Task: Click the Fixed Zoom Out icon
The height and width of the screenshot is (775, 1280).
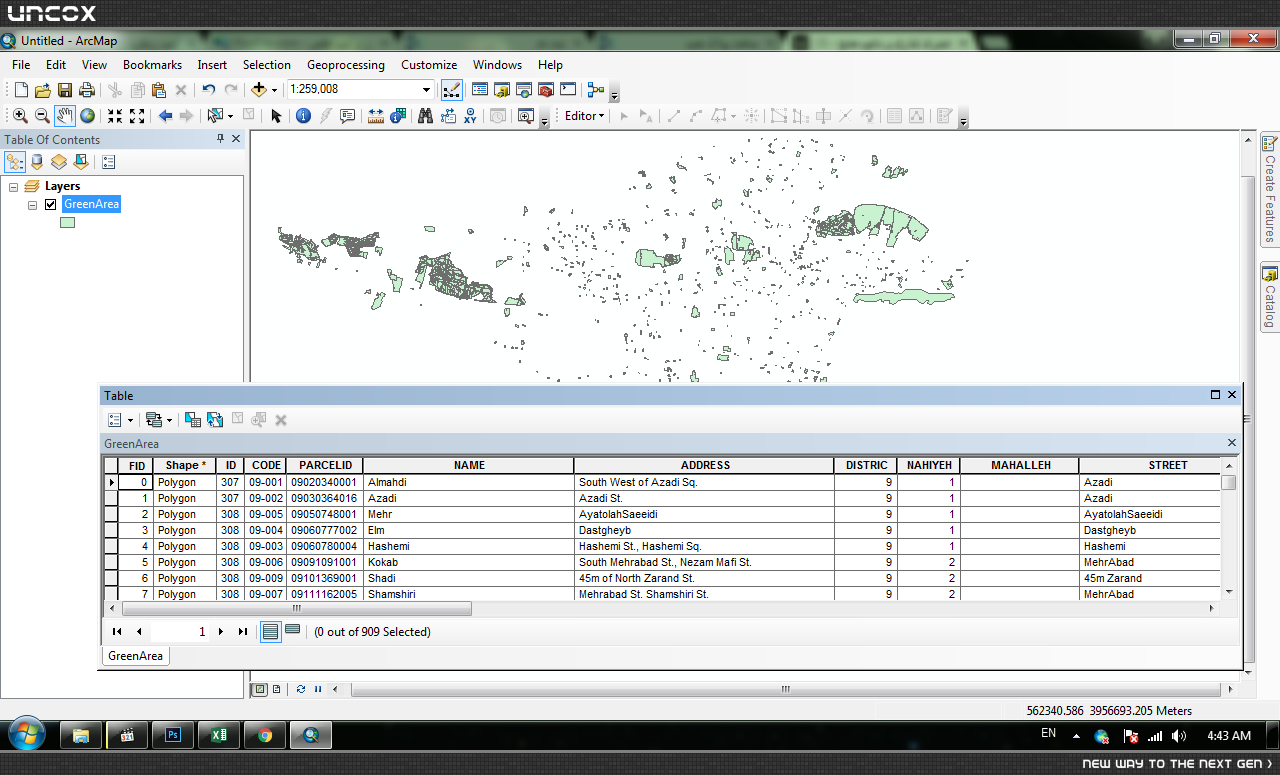Action: pos(137,116)
